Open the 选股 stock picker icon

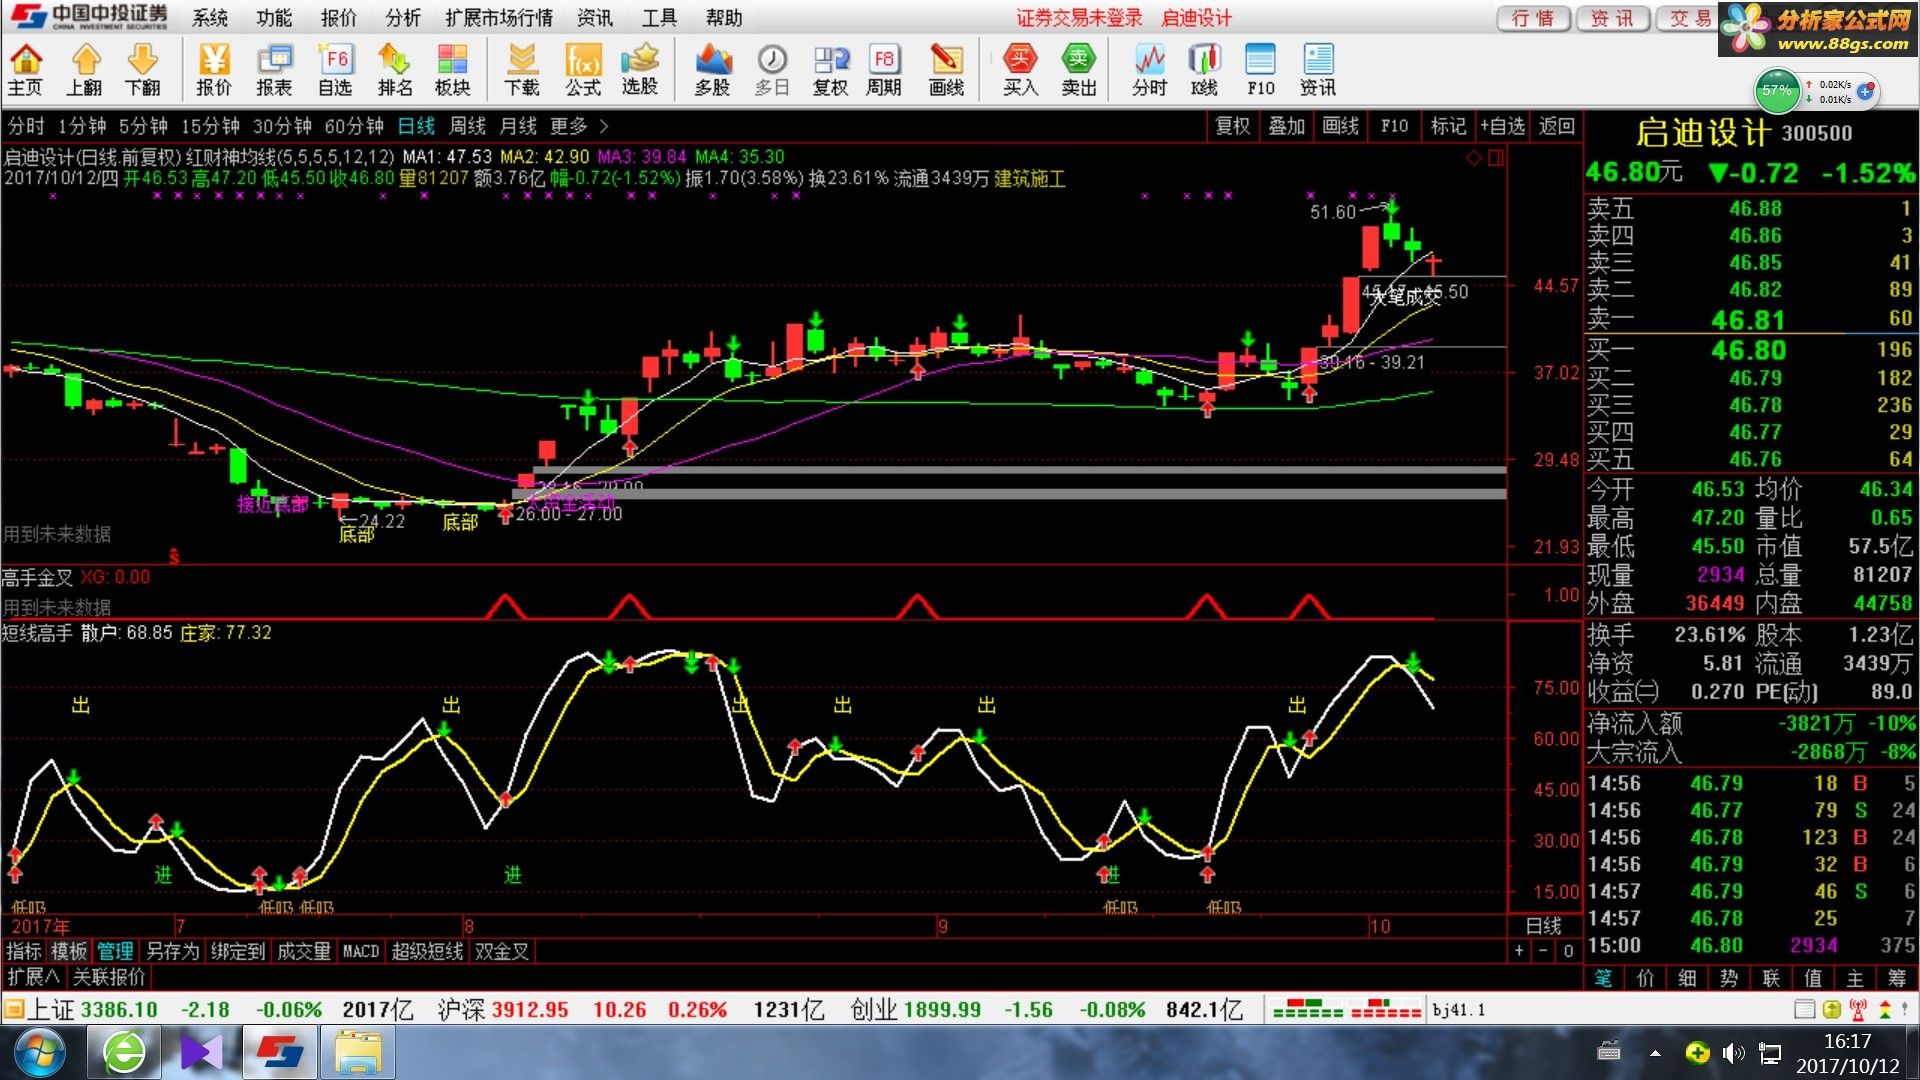640,70
